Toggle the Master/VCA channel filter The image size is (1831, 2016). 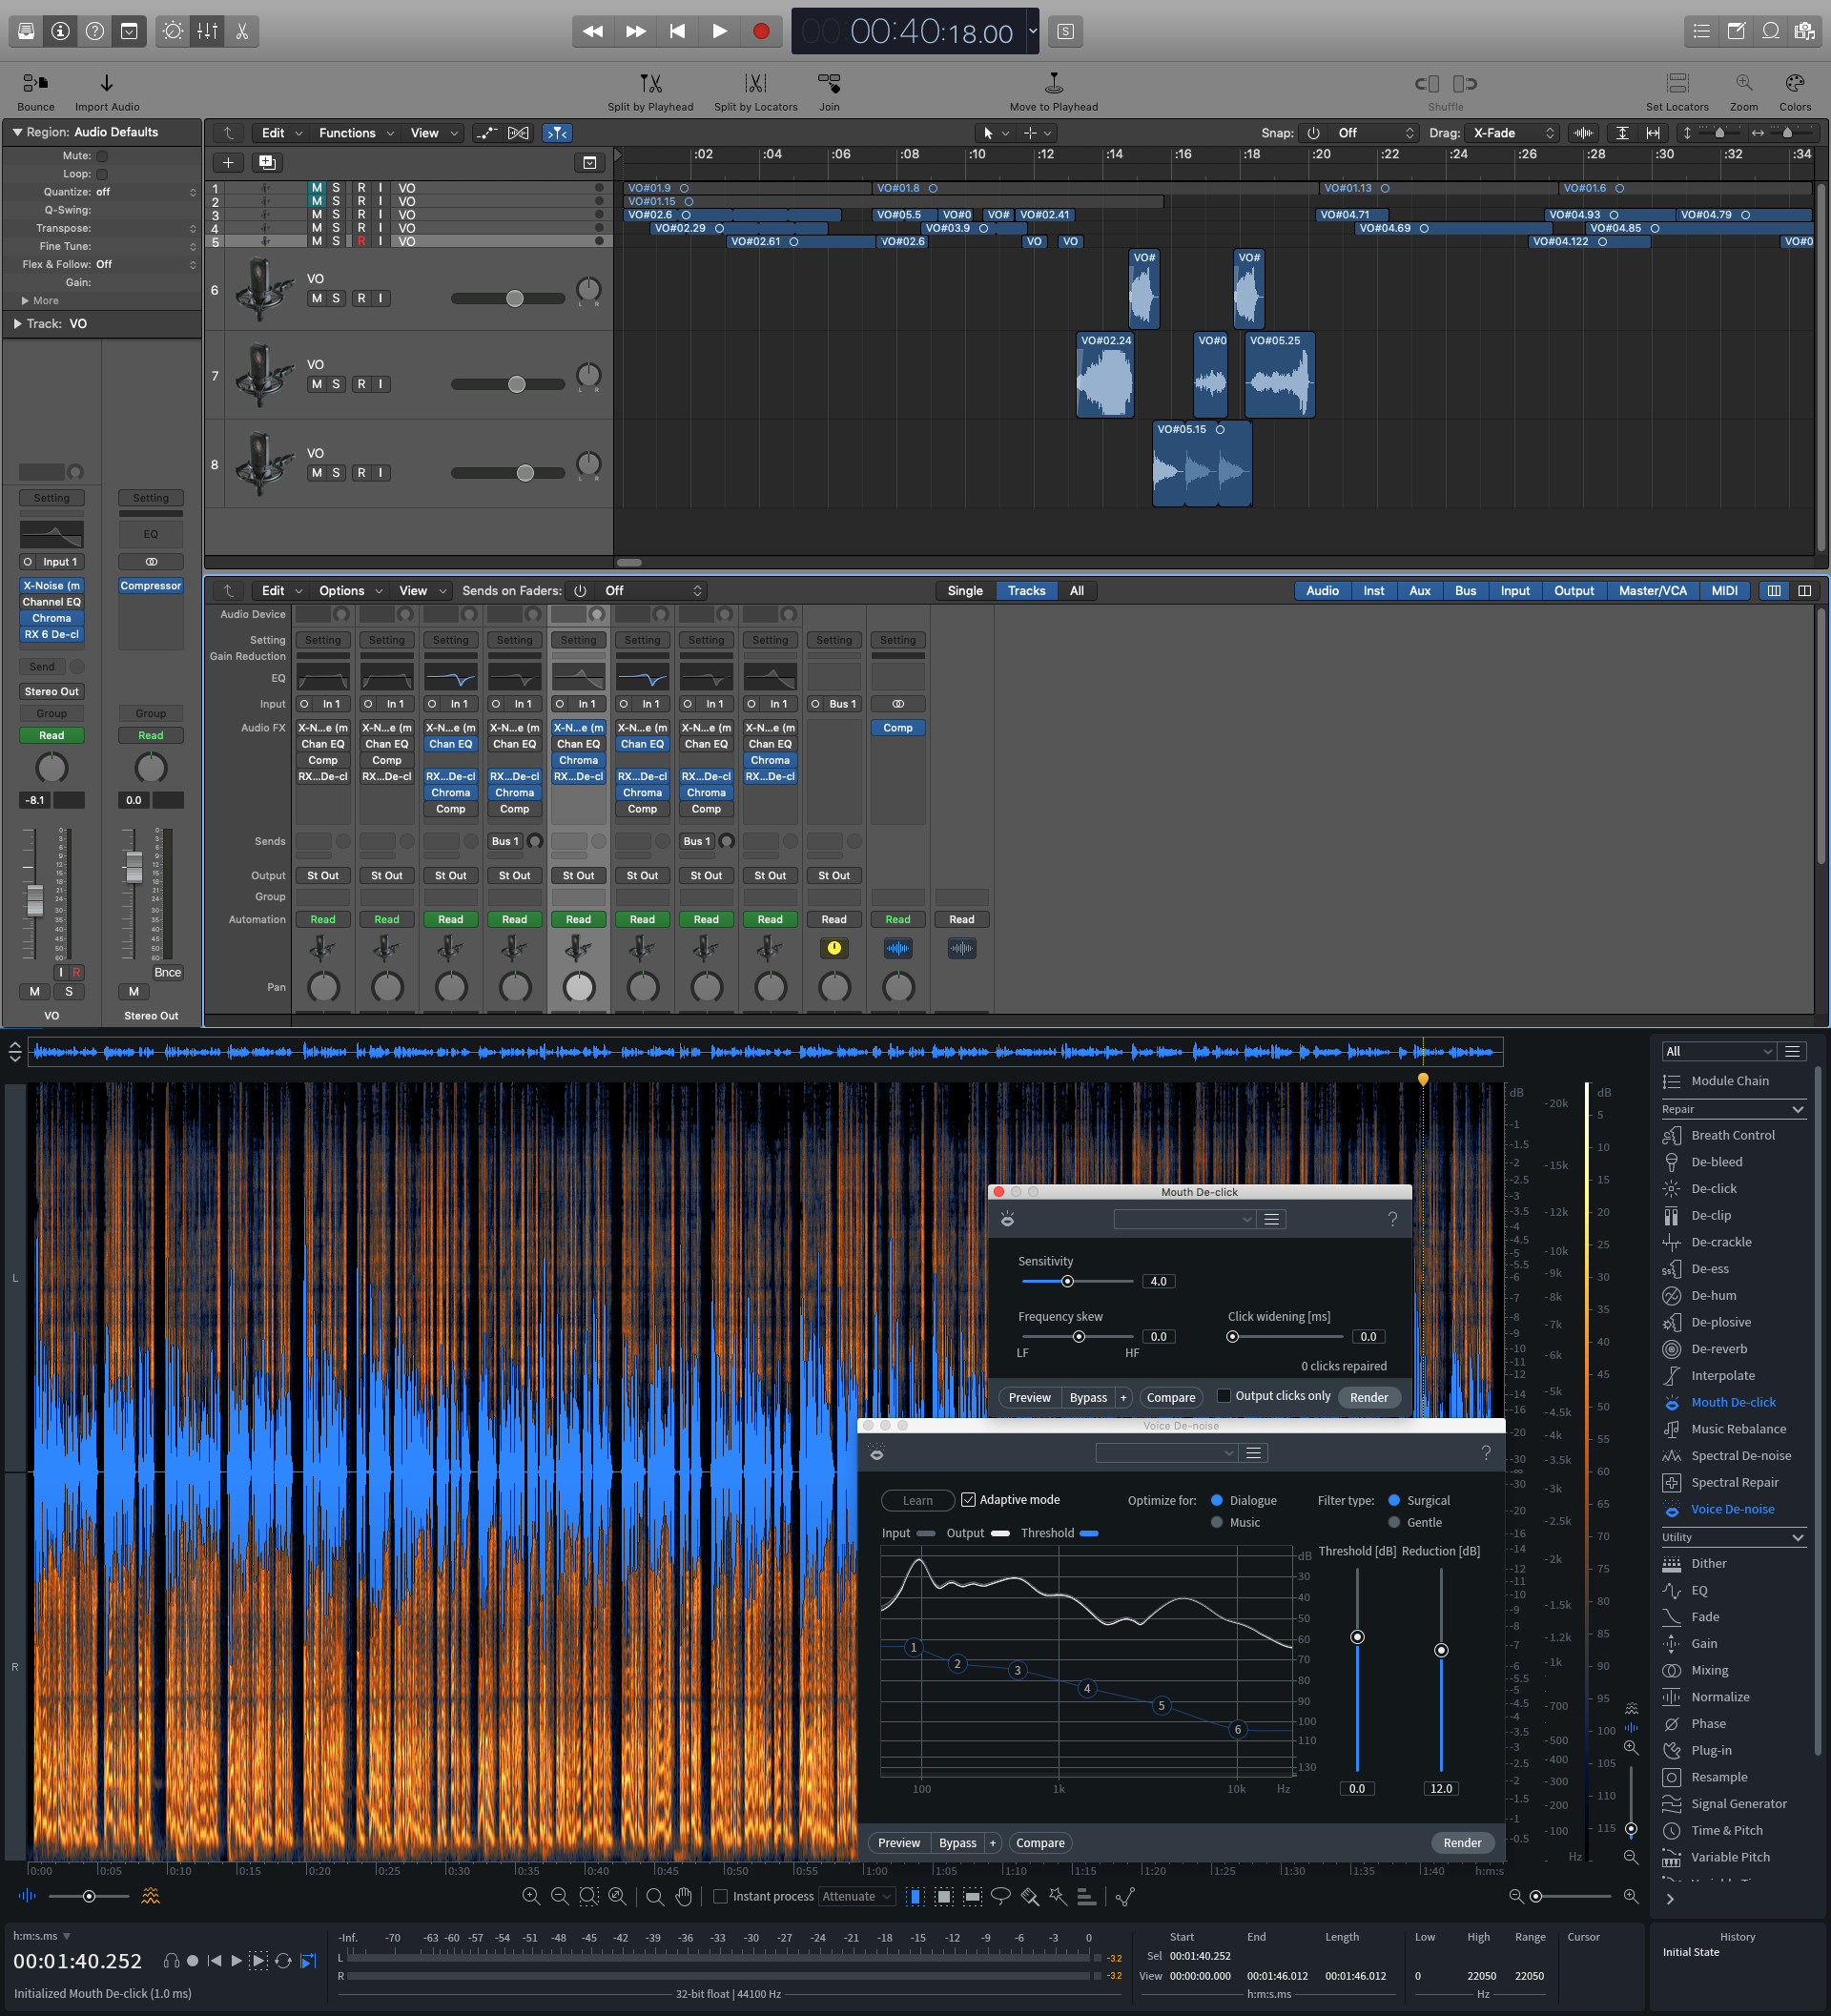coord(1652,591)
